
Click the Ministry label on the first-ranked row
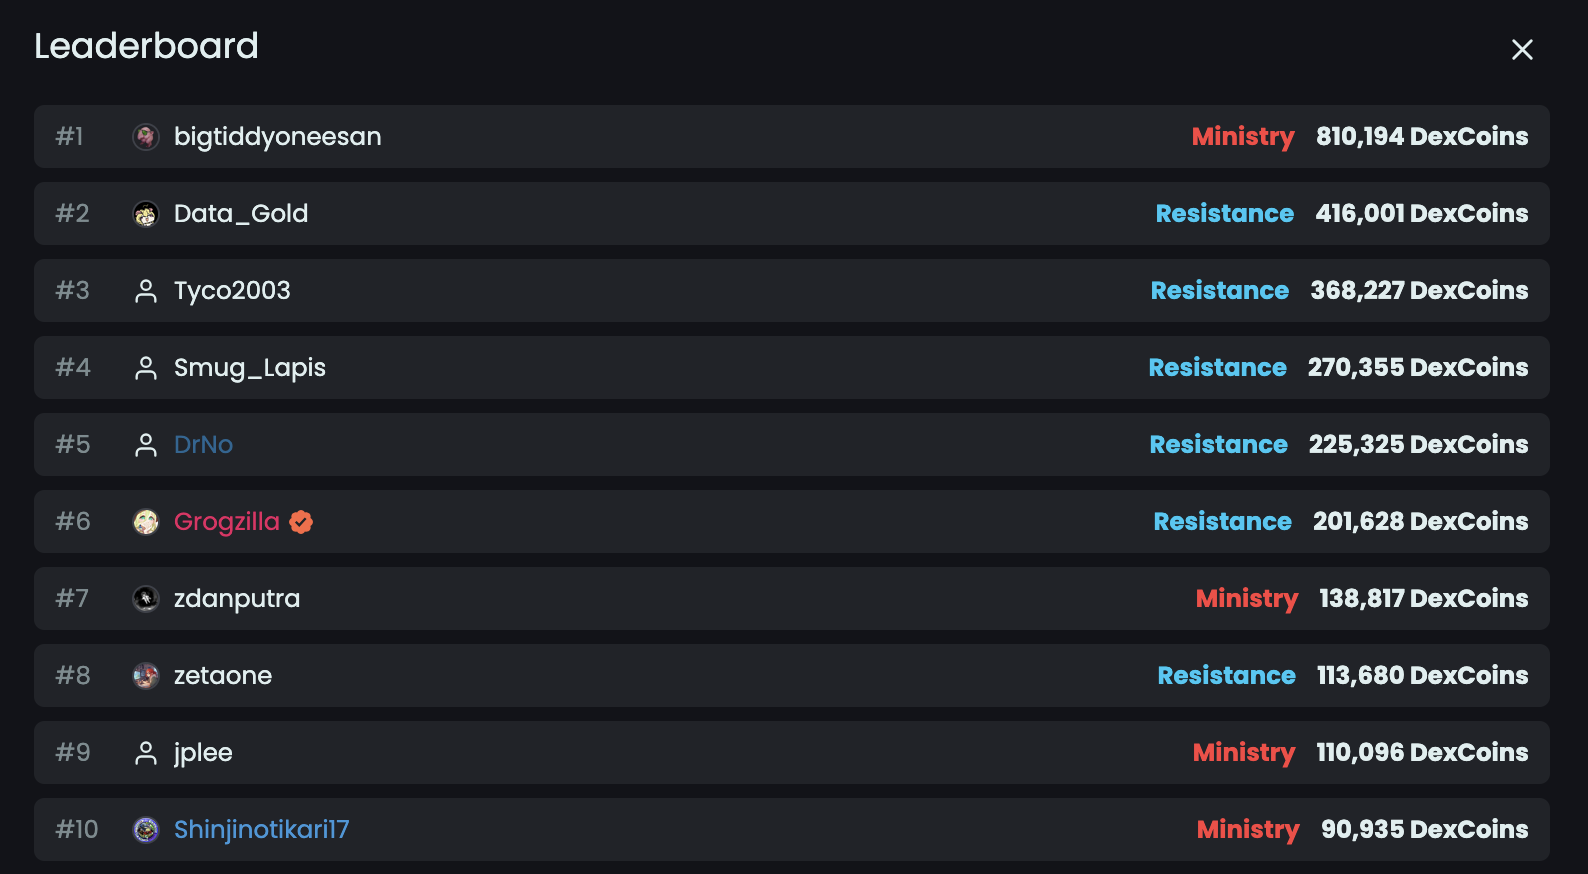1242,137
